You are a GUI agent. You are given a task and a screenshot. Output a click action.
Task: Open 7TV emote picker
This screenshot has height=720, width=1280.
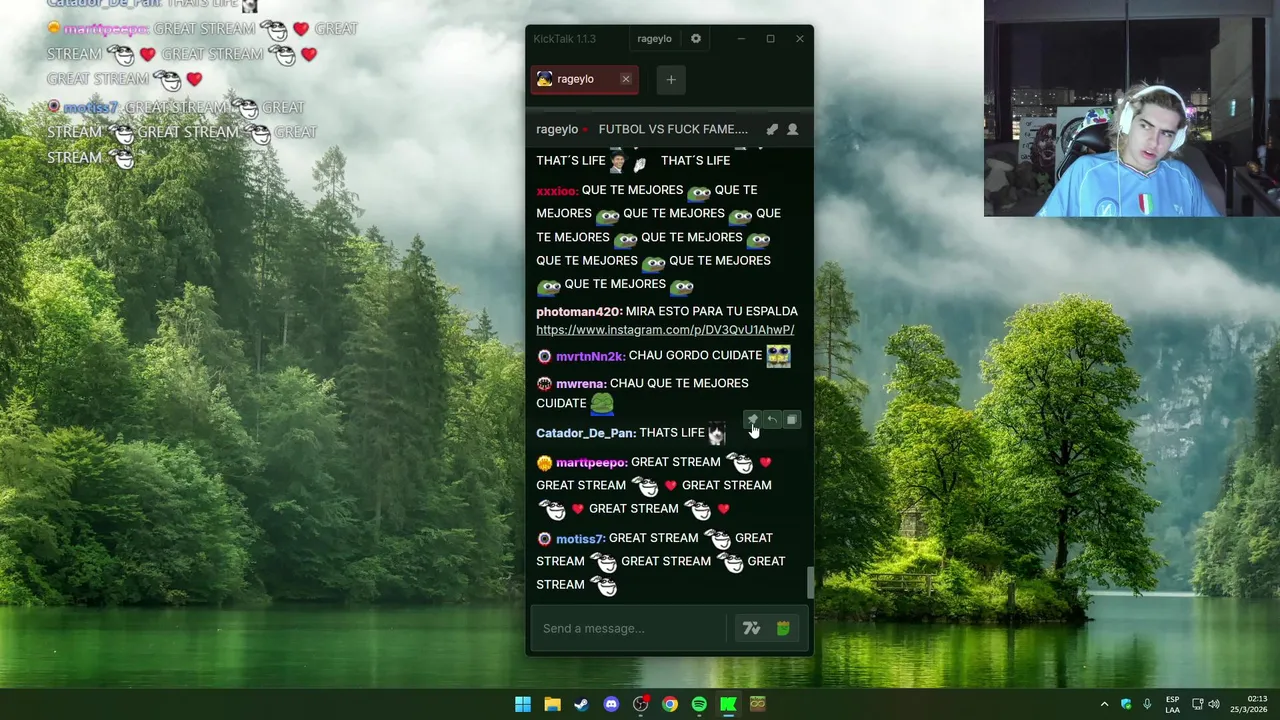click(x=751, y=628)
